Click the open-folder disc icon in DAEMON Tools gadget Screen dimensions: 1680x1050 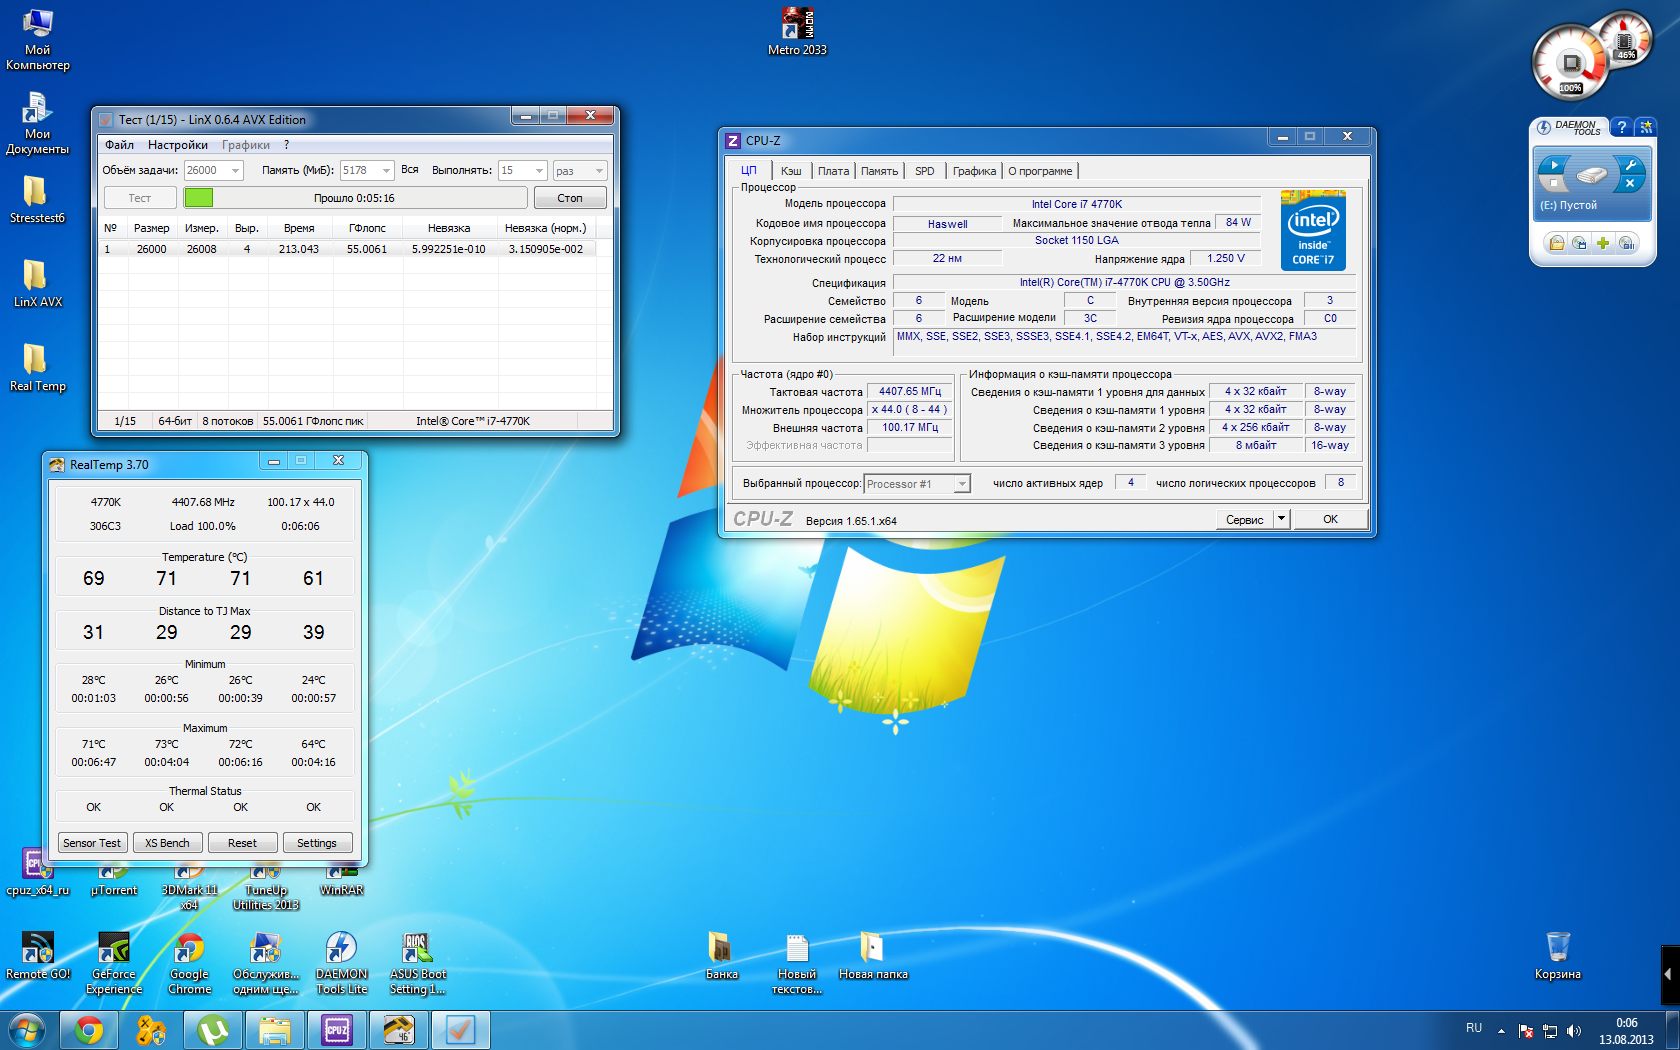tap(1557, 243)
